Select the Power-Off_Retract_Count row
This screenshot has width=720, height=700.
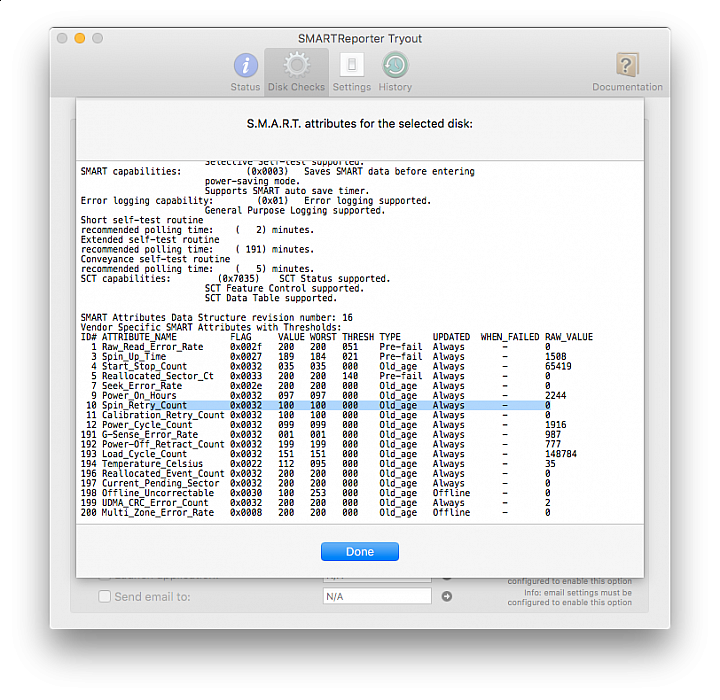tap(321, 444)
